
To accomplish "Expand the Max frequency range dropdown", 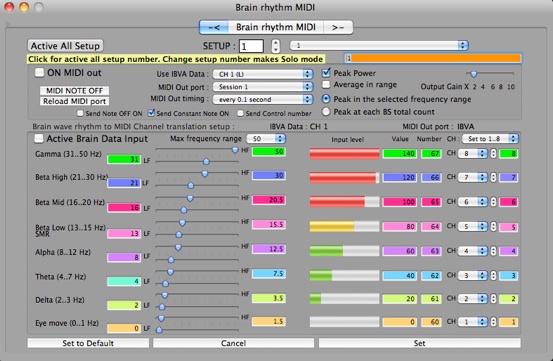I will point(266,139).
